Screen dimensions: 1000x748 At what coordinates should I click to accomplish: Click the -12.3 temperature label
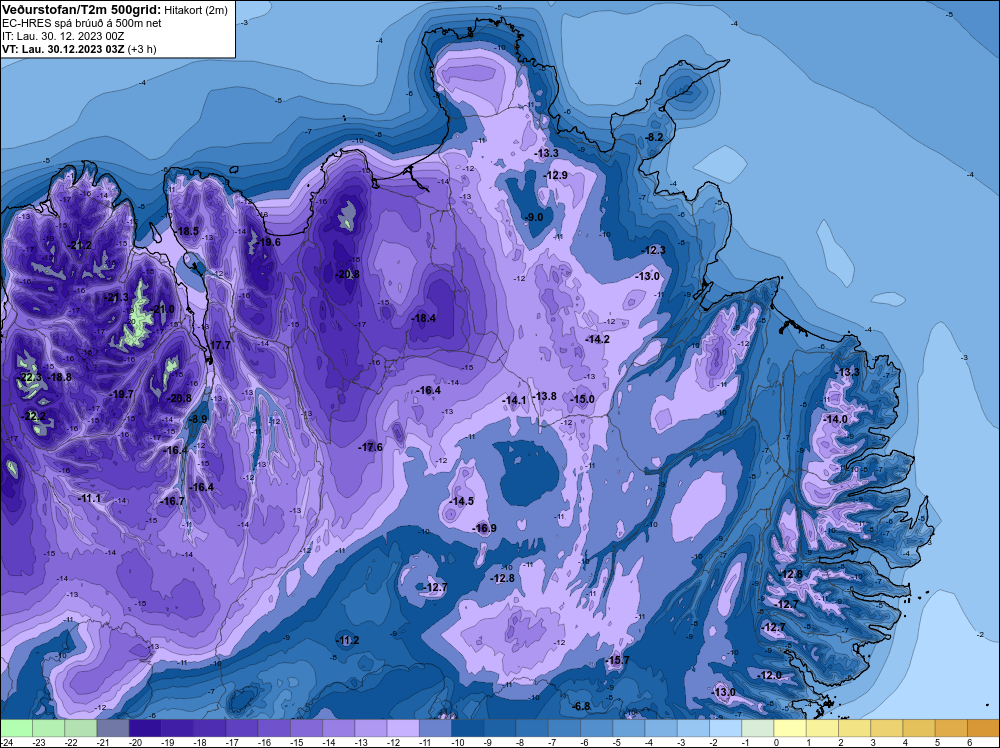[654, 251]
